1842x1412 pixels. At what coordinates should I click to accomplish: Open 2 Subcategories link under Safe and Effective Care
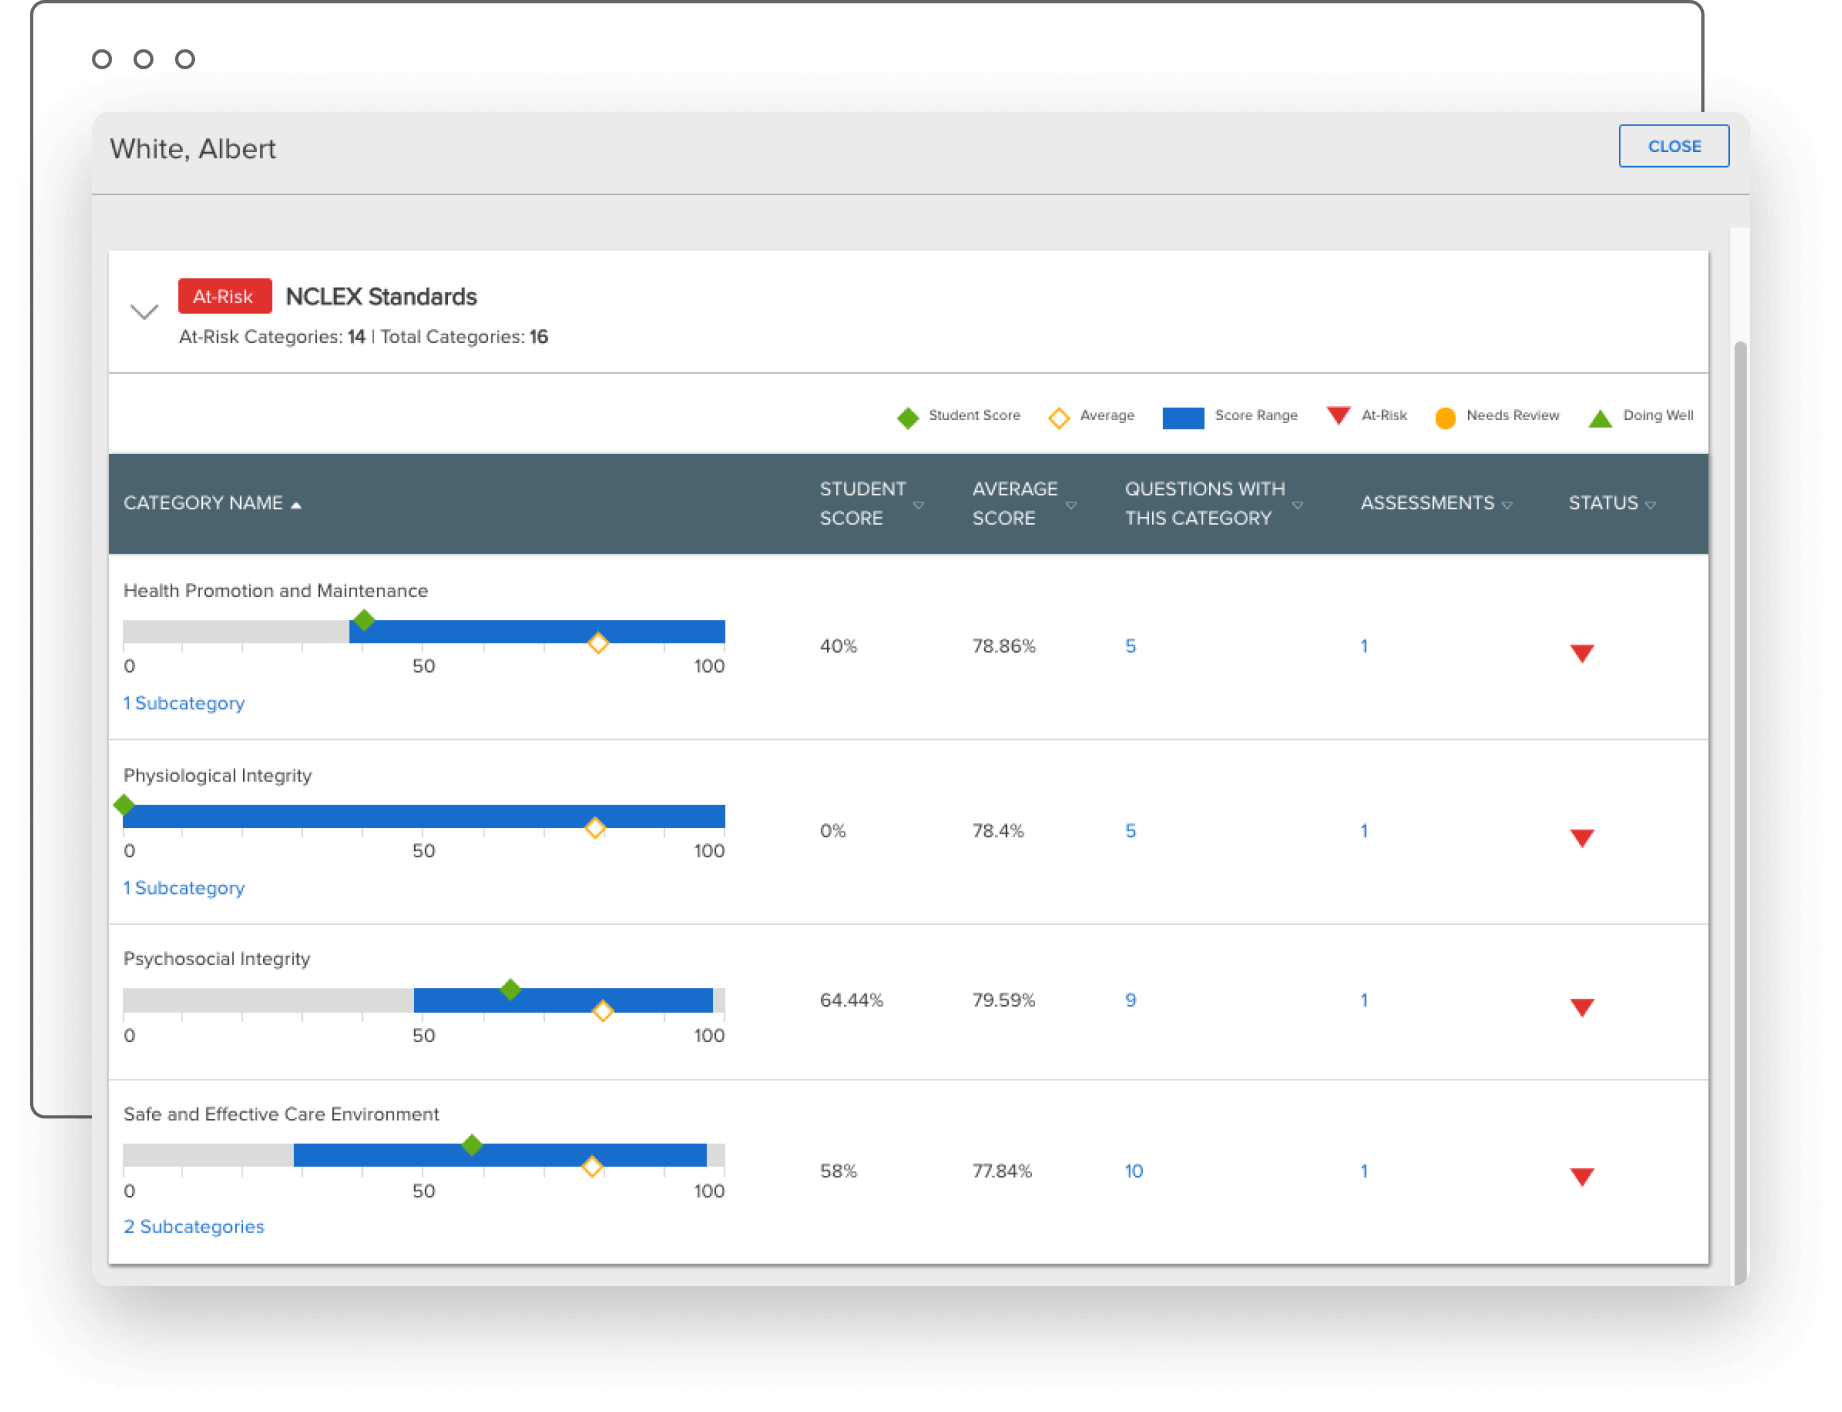pos(194,1226)
